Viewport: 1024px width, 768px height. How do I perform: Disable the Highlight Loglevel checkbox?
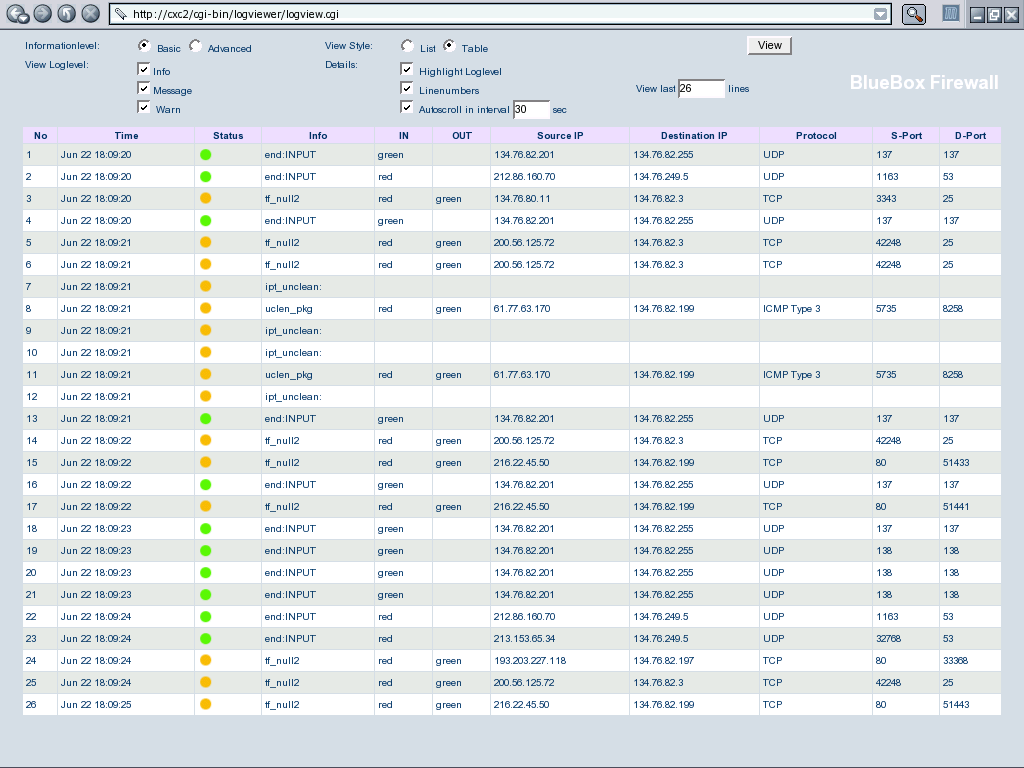click(407, 70)
